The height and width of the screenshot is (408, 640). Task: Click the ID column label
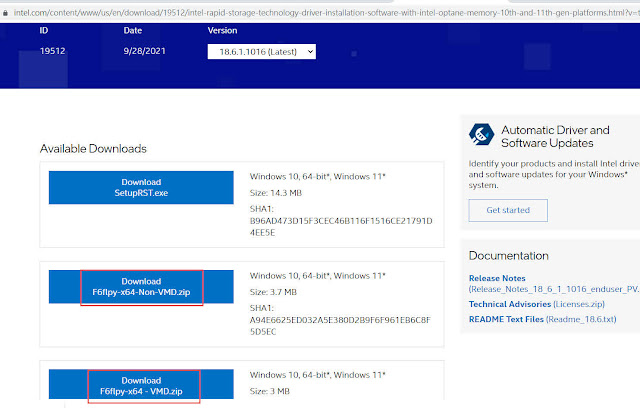44,31
